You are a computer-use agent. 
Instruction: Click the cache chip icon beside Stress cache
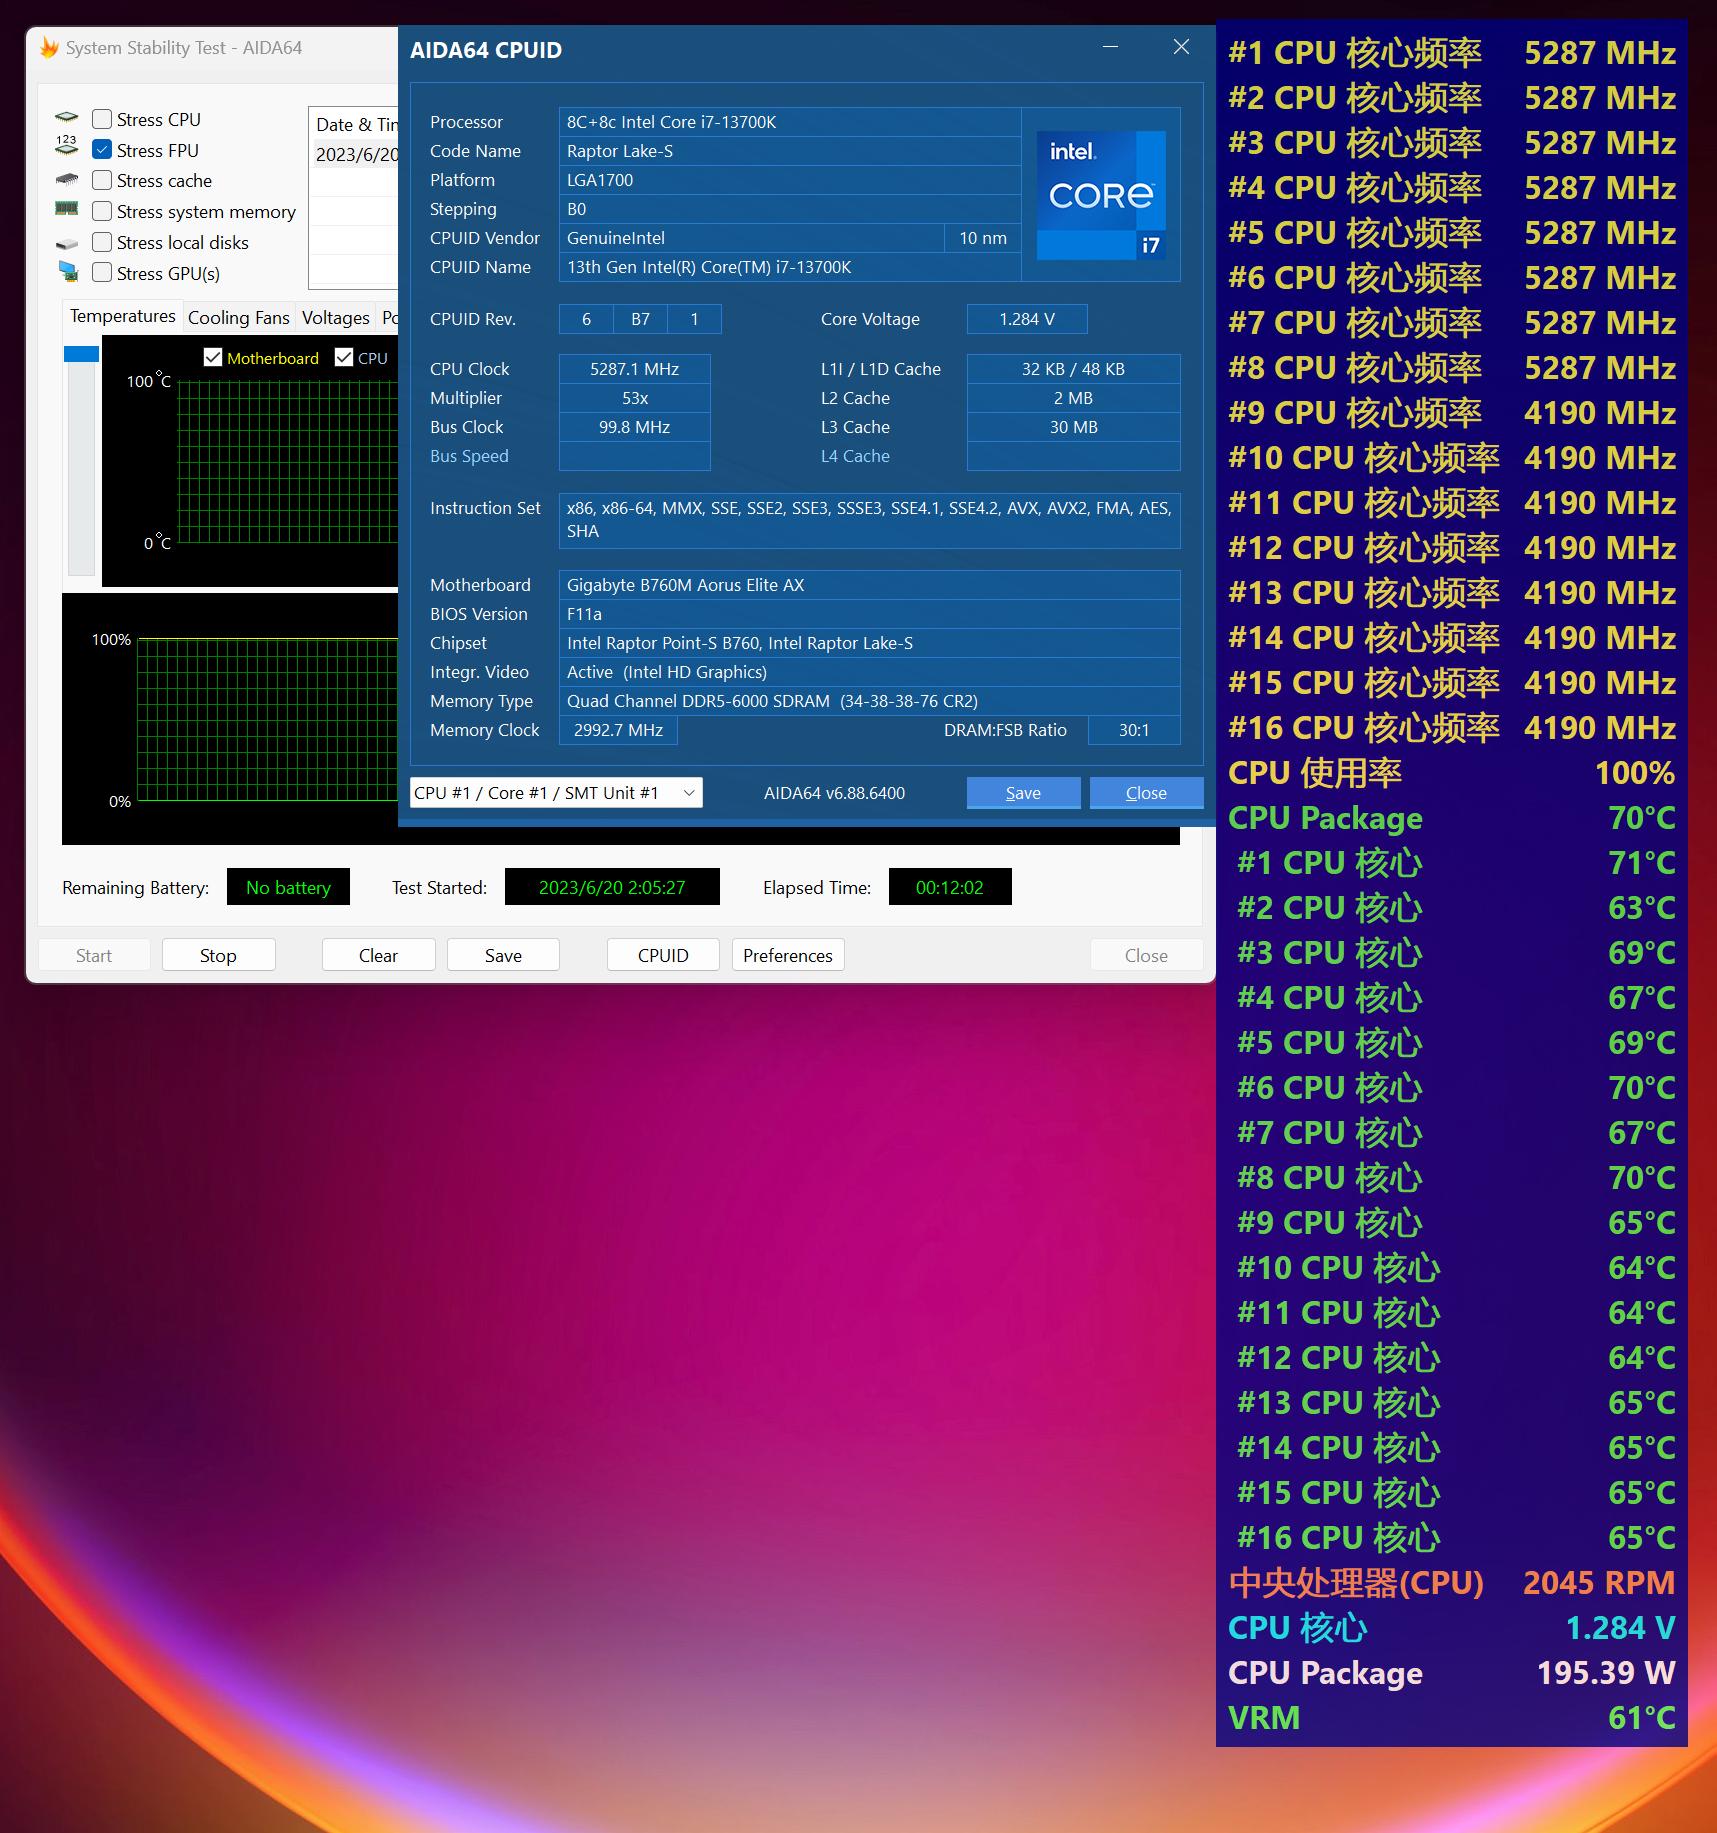pos(66,179)
